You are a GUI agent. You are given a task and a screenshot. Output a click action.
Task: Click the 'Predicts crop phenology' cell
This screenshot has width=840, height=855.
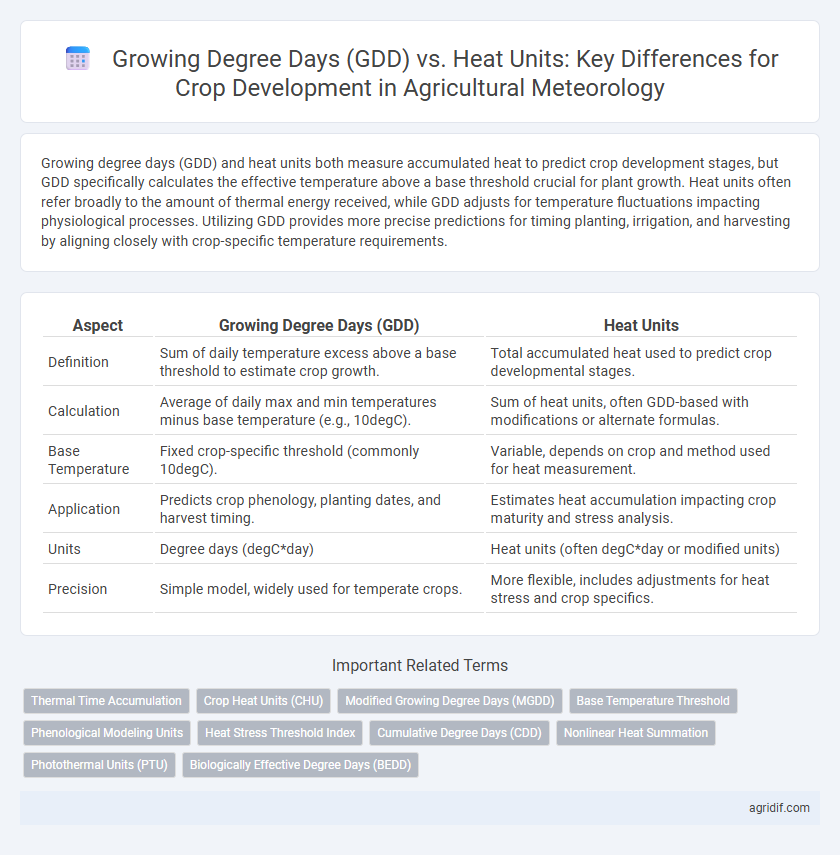(x=319, y=509)
